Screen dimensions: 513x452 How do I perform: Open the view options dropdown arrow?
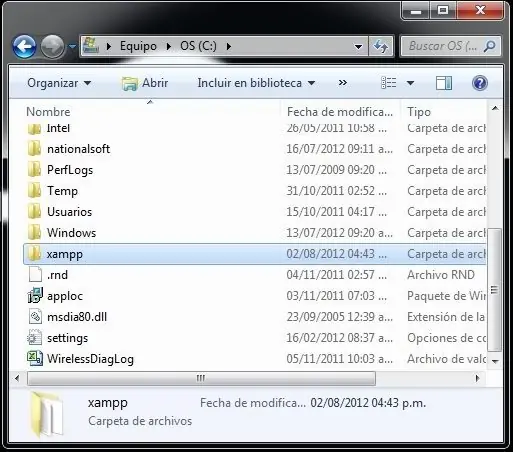[x=410, y=83]
